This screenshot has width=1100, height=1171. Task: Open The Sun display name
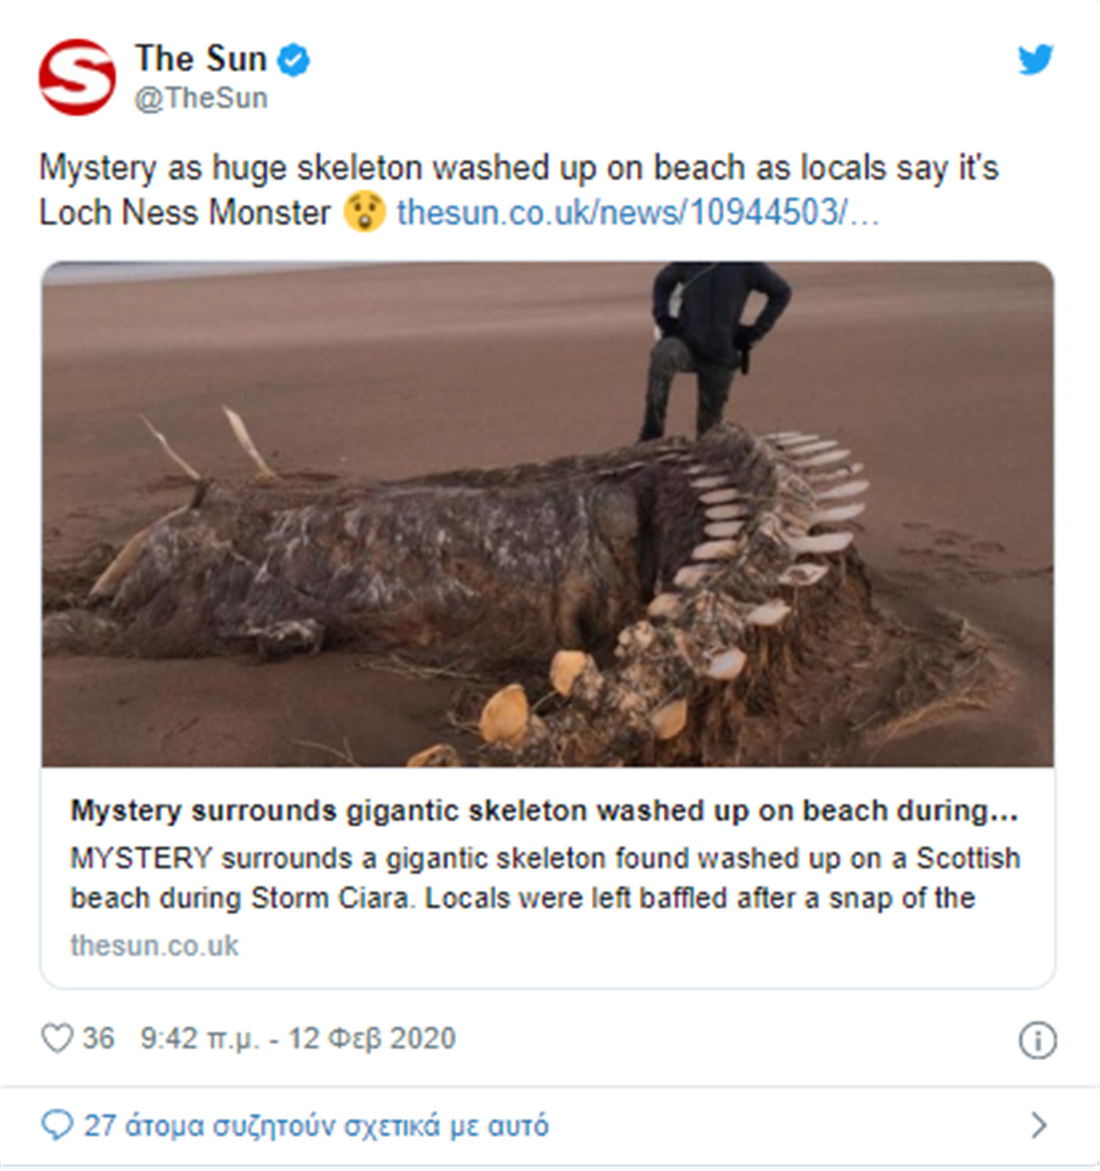pos(201,58)
